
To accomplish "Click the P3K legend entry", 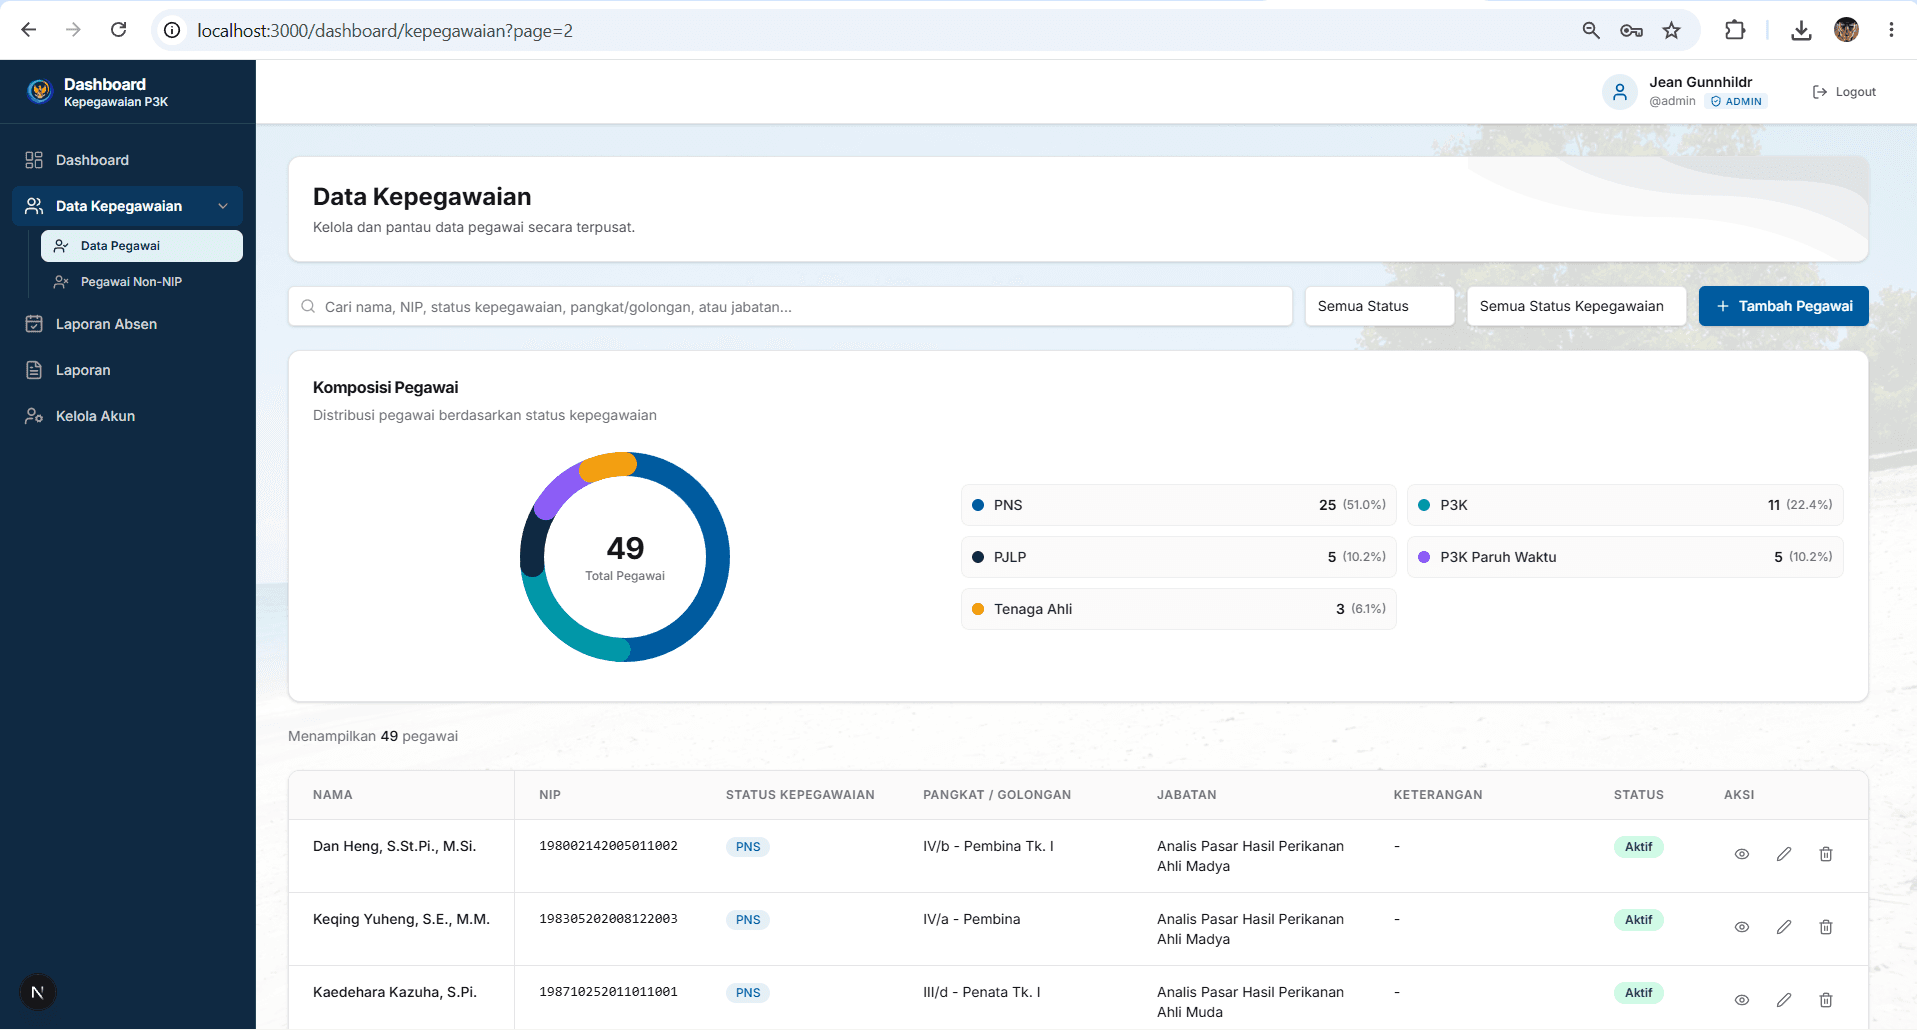I will coord(1624,505).
